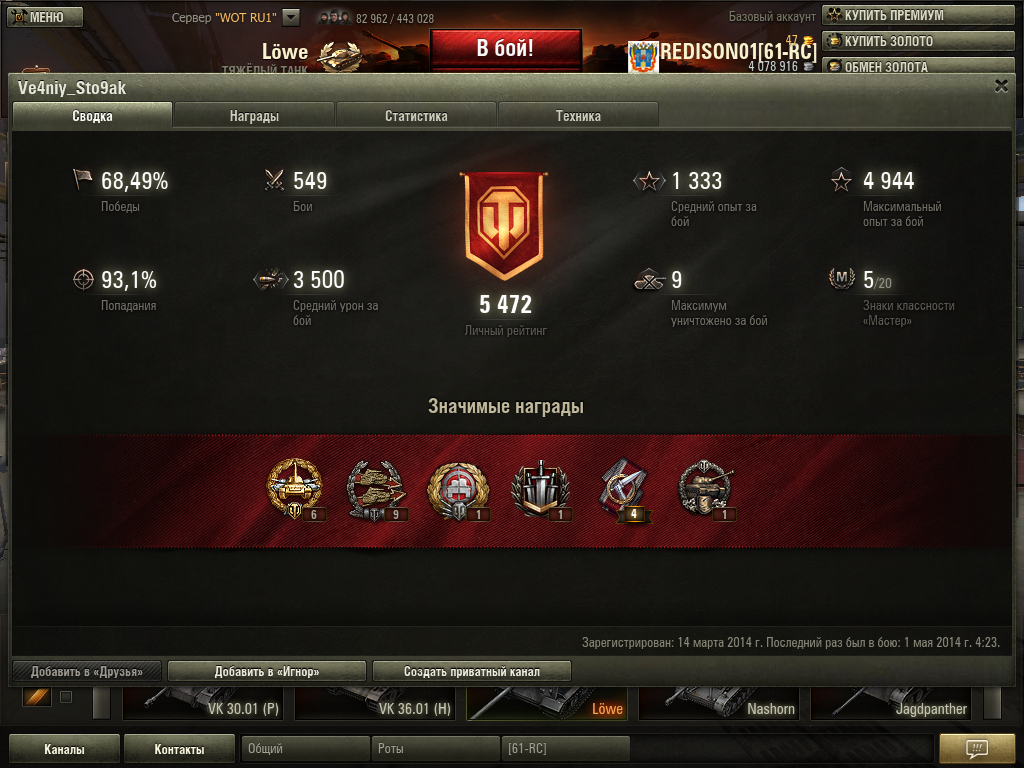Click the REDISON01 clan emblem icon
The image size is (1024, 768).
point(643,57)
